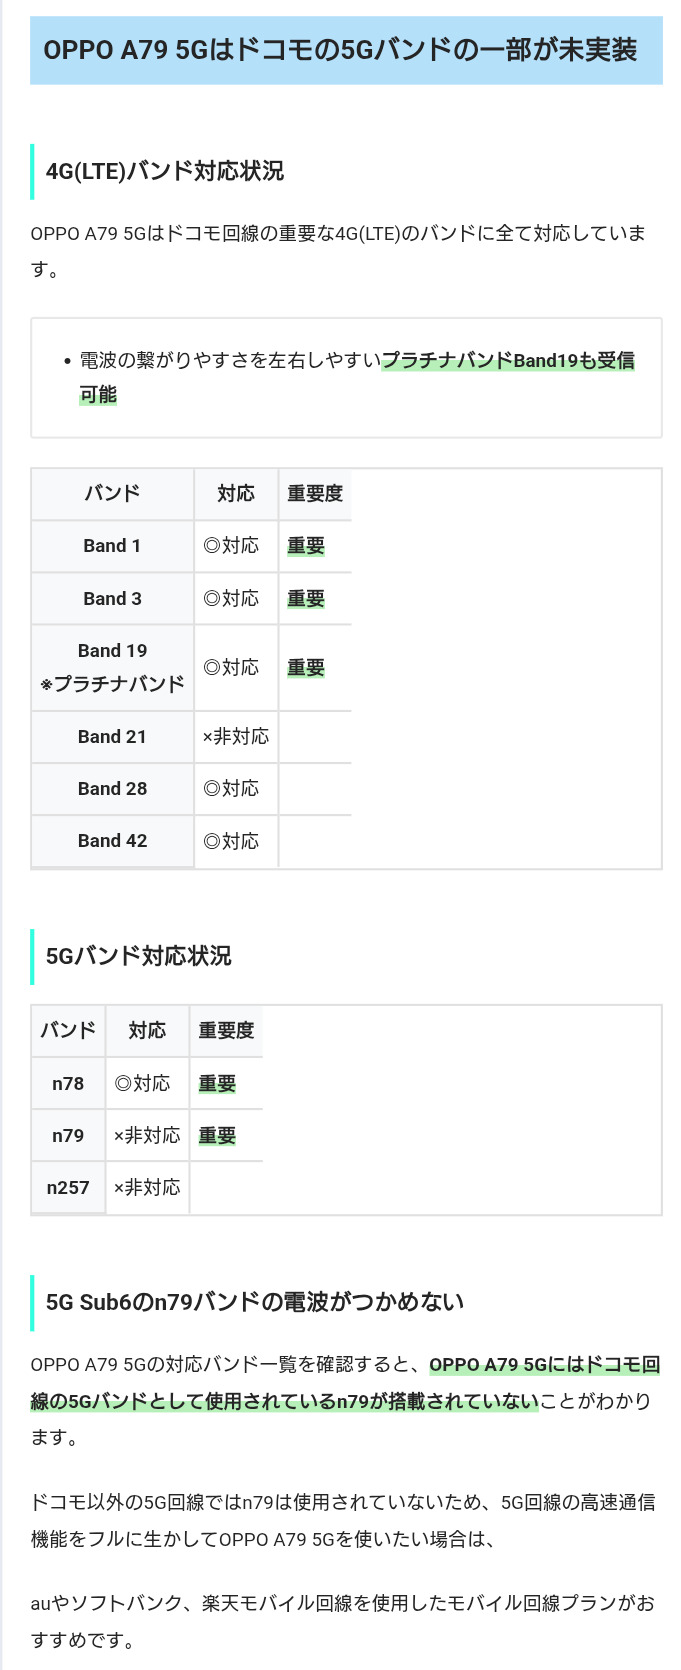Select the Band 3 row header cell

(x=112, y=599)
